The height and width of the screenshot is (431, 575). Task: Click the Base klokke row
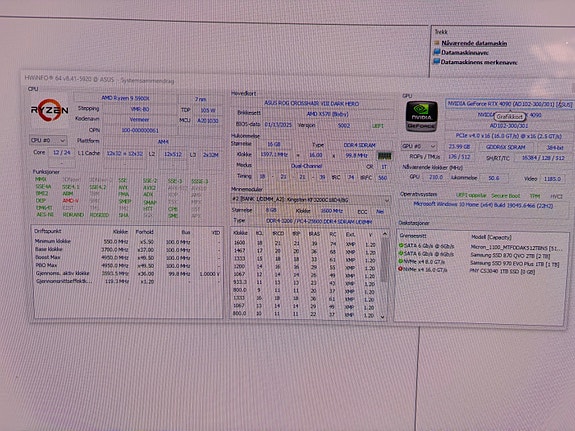coord(127,249)
